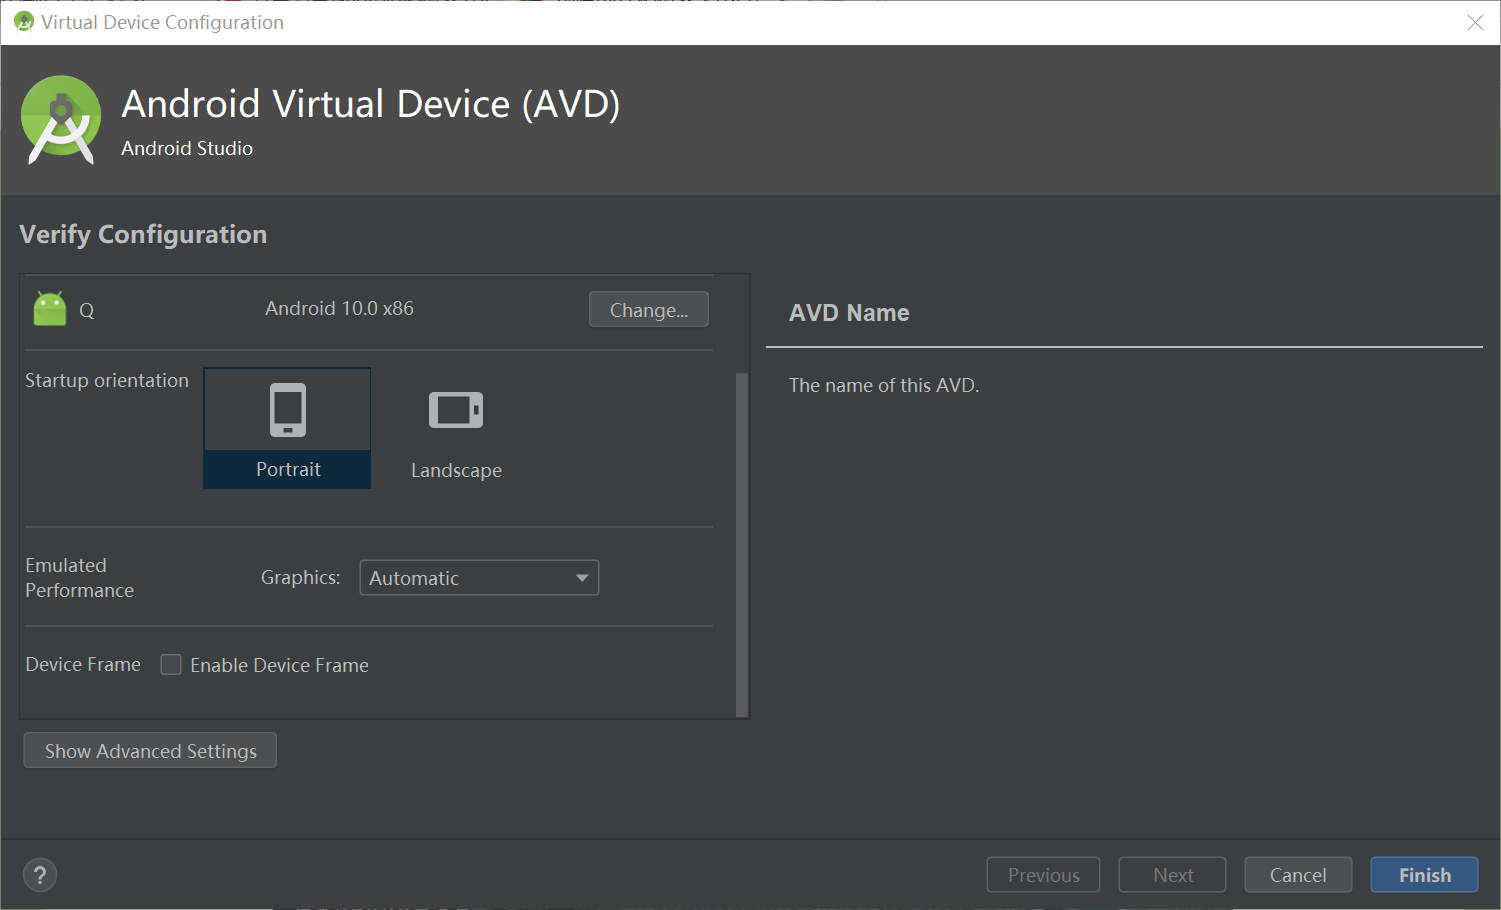Close the Virtual Device Configuration window
This screenshot has height=910, width=1501.
pyautogui.click(x=1475, y=22)
